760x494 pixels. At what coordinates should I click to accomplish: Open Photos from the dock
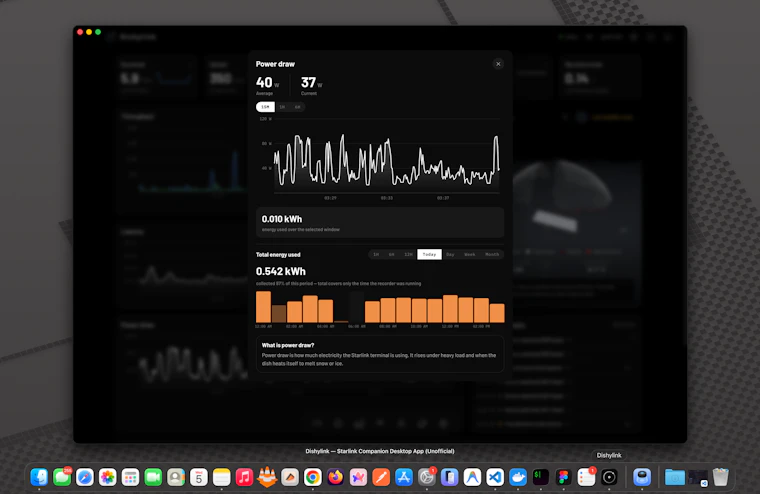click(108, 478)
